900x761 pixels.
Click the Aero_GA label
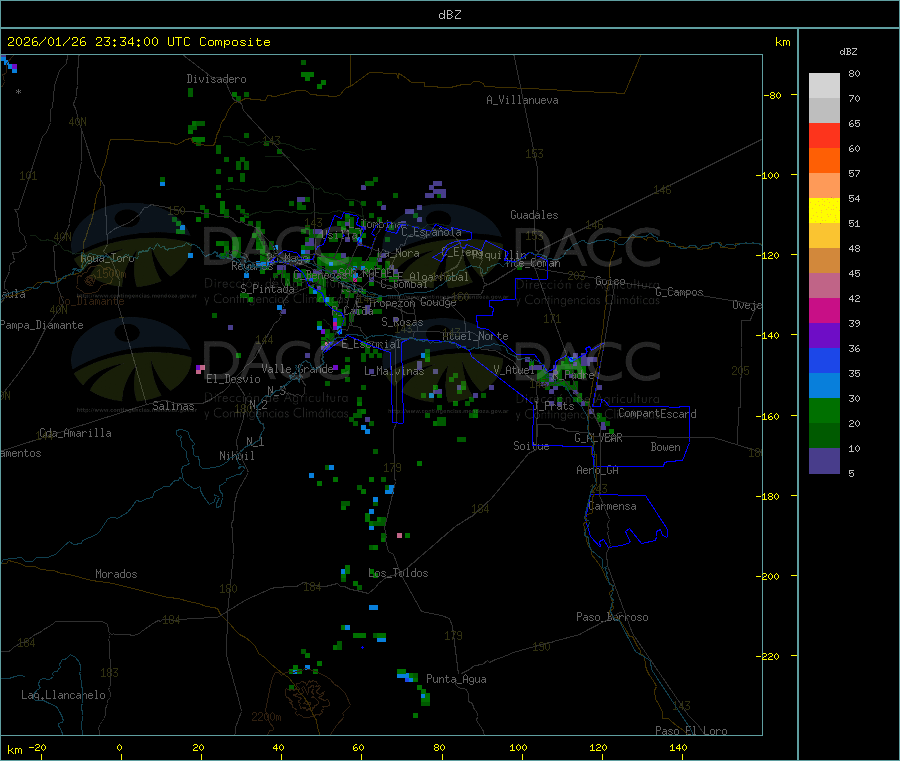(x=598, y=470)
